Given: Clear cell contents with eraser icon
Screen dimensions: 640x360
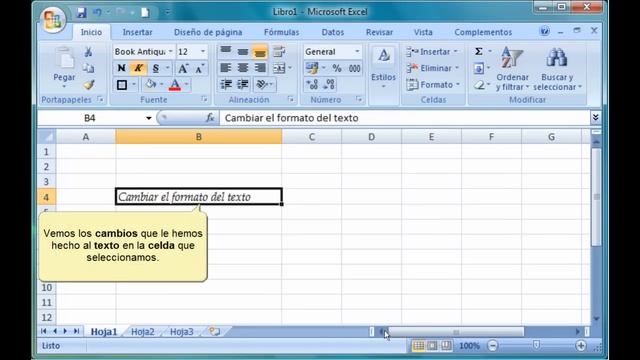Looking at the screenshot, I should pyautogui.click(x=479, y=85).
